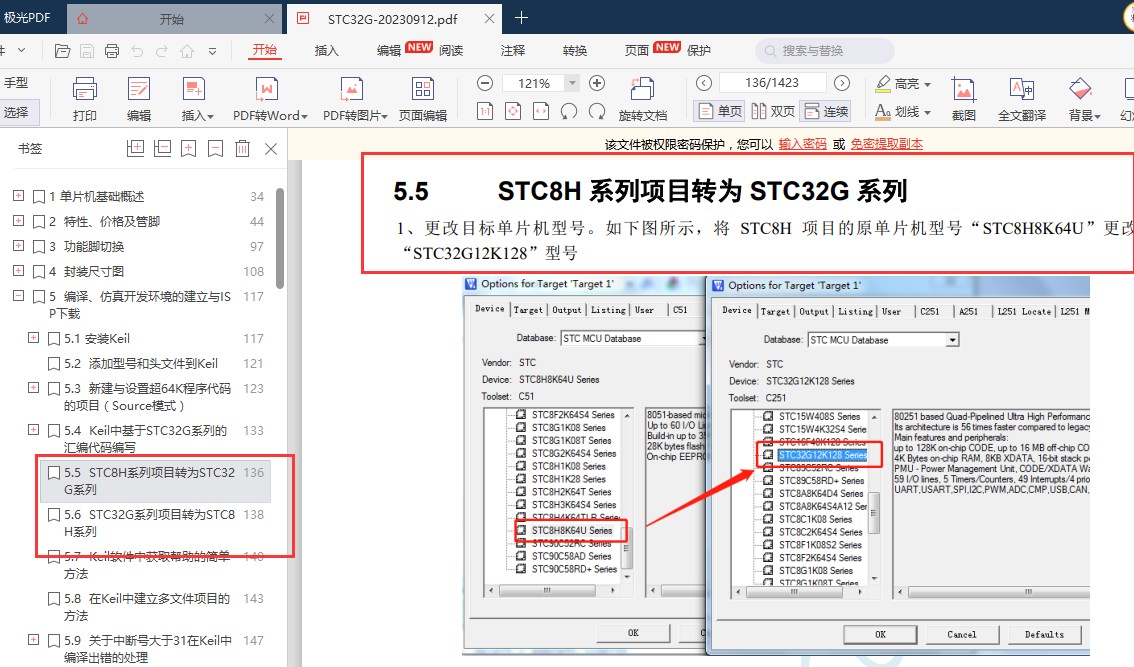Image resolution: width=1134 pixels, height=667 pixels.
Task: Switch to 双页 double page view
Action: point(773,111)
